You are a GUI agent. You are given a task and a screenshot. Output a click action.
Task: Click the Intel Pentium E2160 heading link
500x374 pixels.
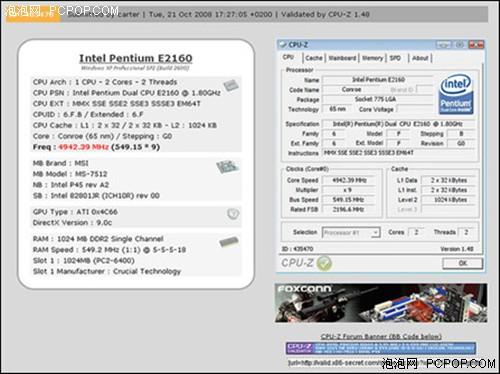click(136, 58)
